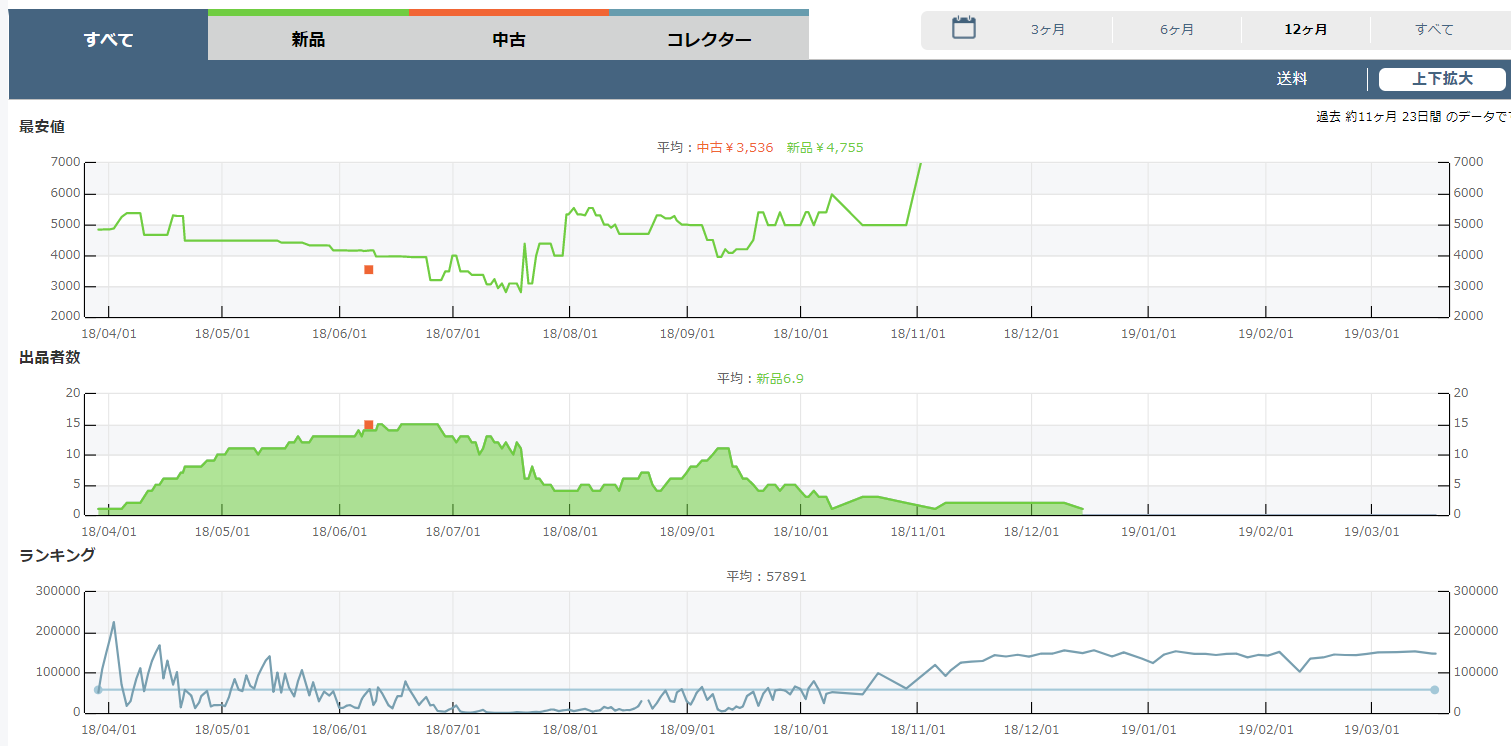Image resolution: width=1511 pixels, height=746 pixels.
Task: Click the 中古 ¥3,536 average legend
Action: [x=735, y=148]
